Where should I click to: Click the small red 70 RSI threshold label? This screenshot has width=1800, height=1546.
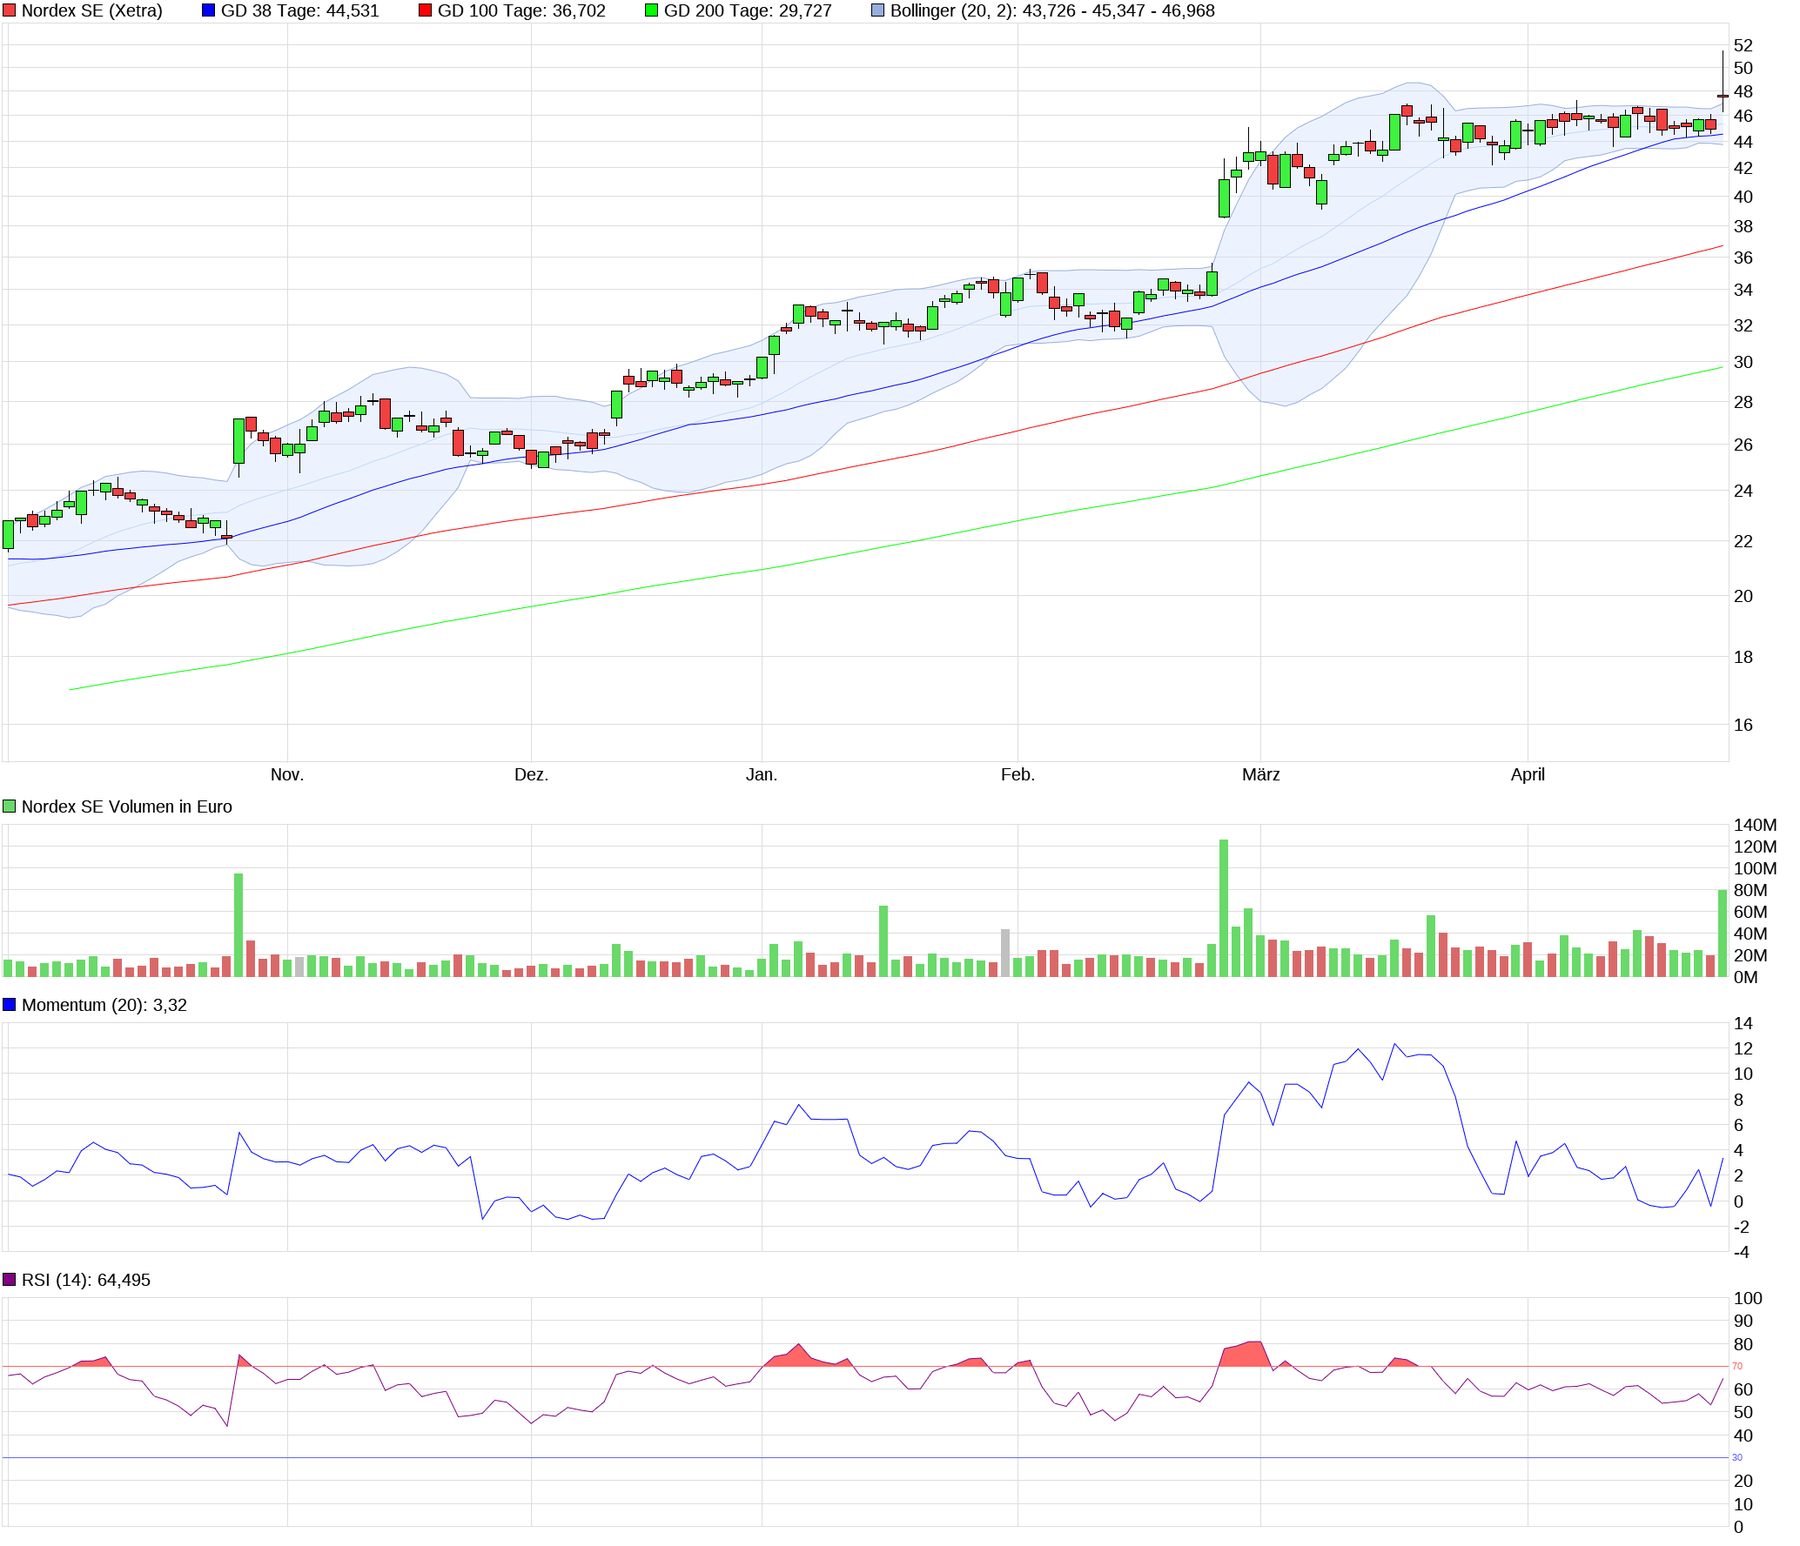1737,1366
